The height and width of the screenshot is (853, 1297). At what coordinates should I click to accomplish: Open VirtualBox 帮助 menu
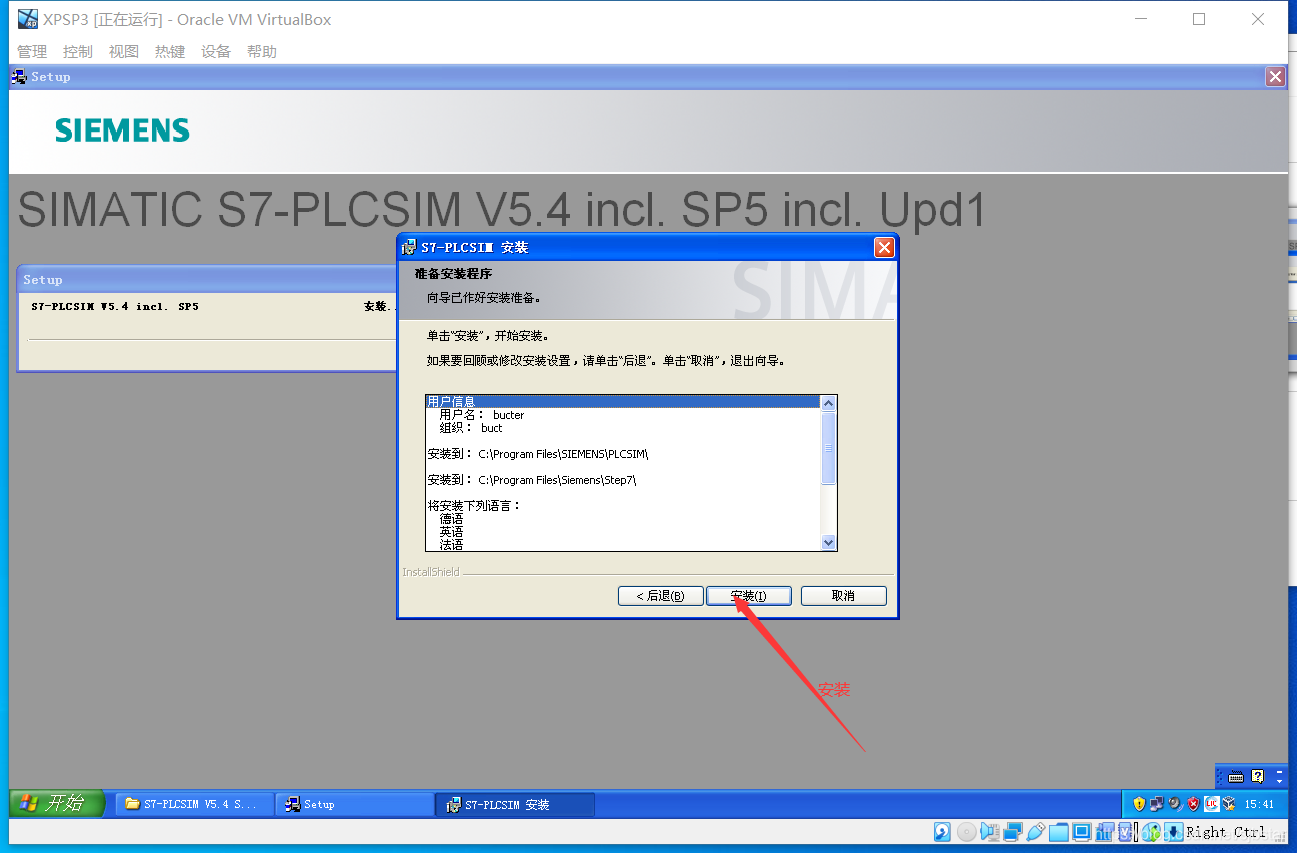262,52
